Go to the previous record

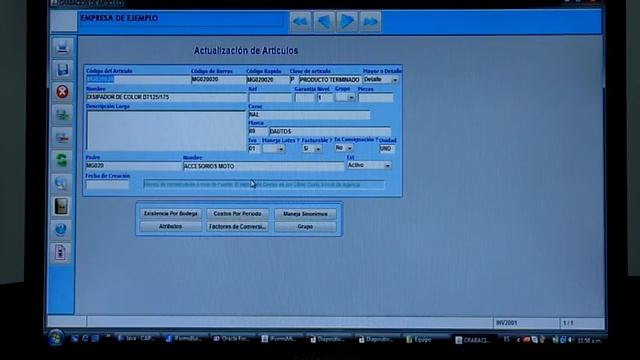(x=324, y=22)
